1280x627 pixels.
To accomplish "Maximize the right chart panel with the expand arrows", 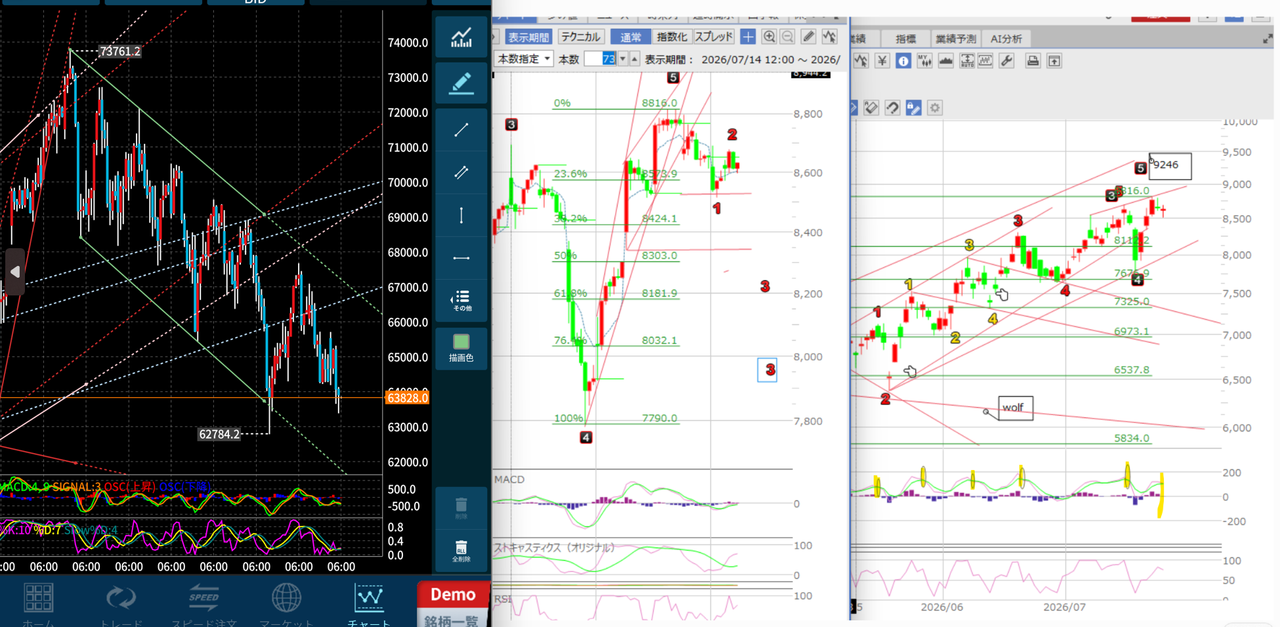I will (x=1267, y=38).
